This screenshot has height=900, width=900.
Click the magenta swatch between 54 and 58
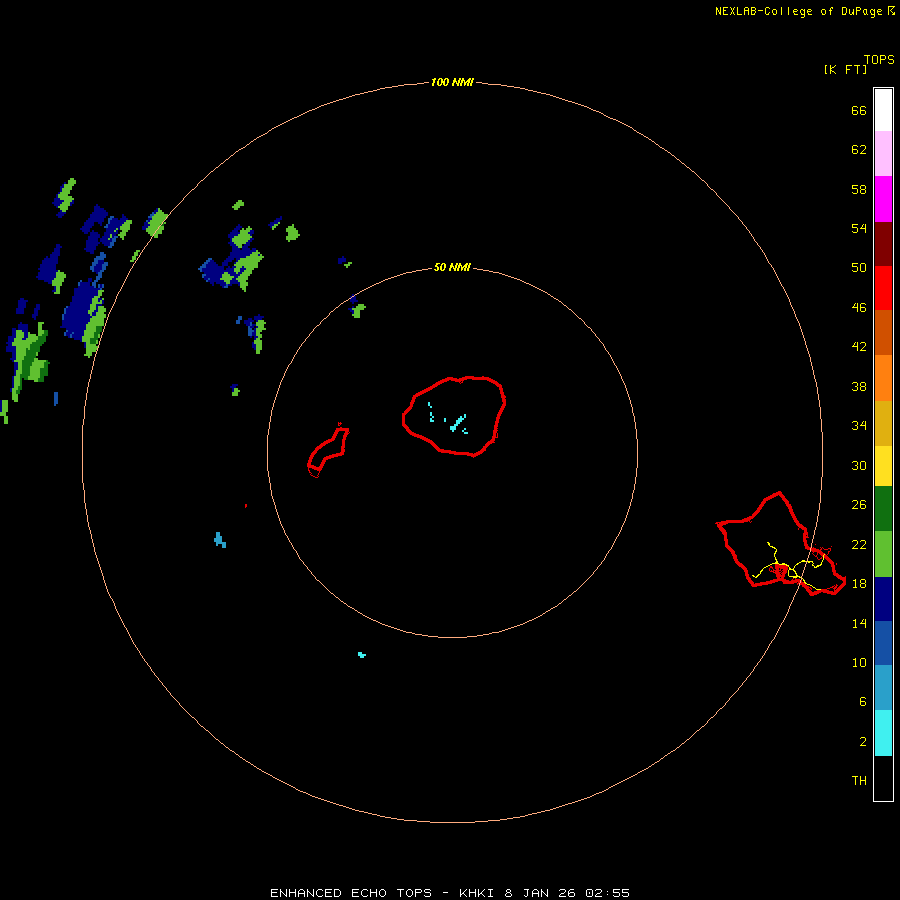click(x=883, y=199)
